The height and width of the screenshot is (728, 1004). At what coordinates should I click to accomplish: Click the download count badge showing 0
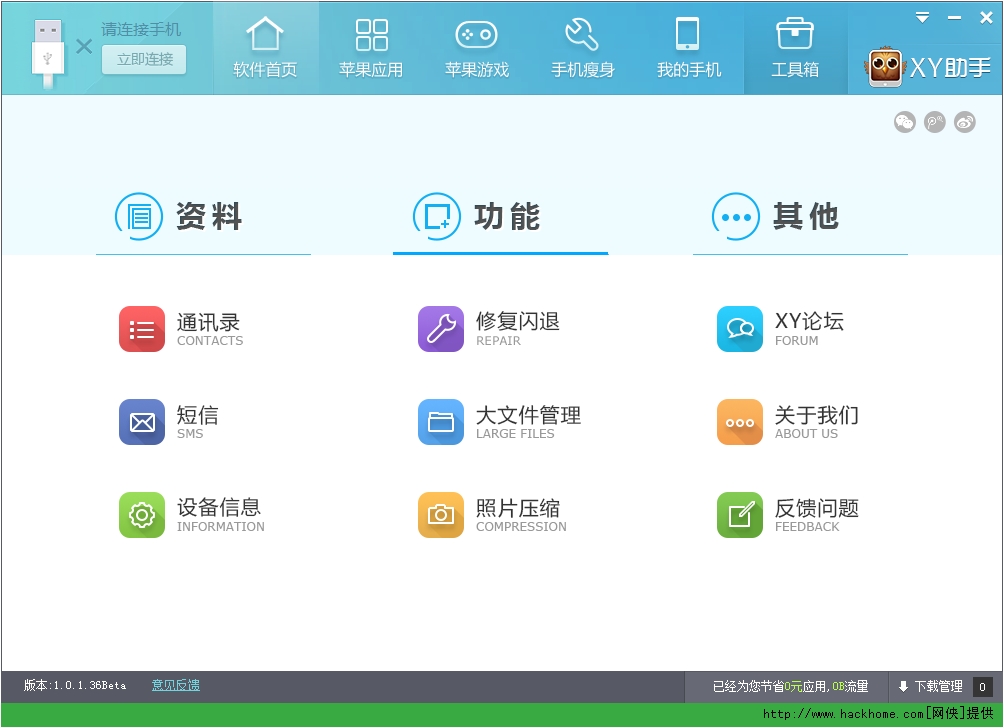[982, 687]
